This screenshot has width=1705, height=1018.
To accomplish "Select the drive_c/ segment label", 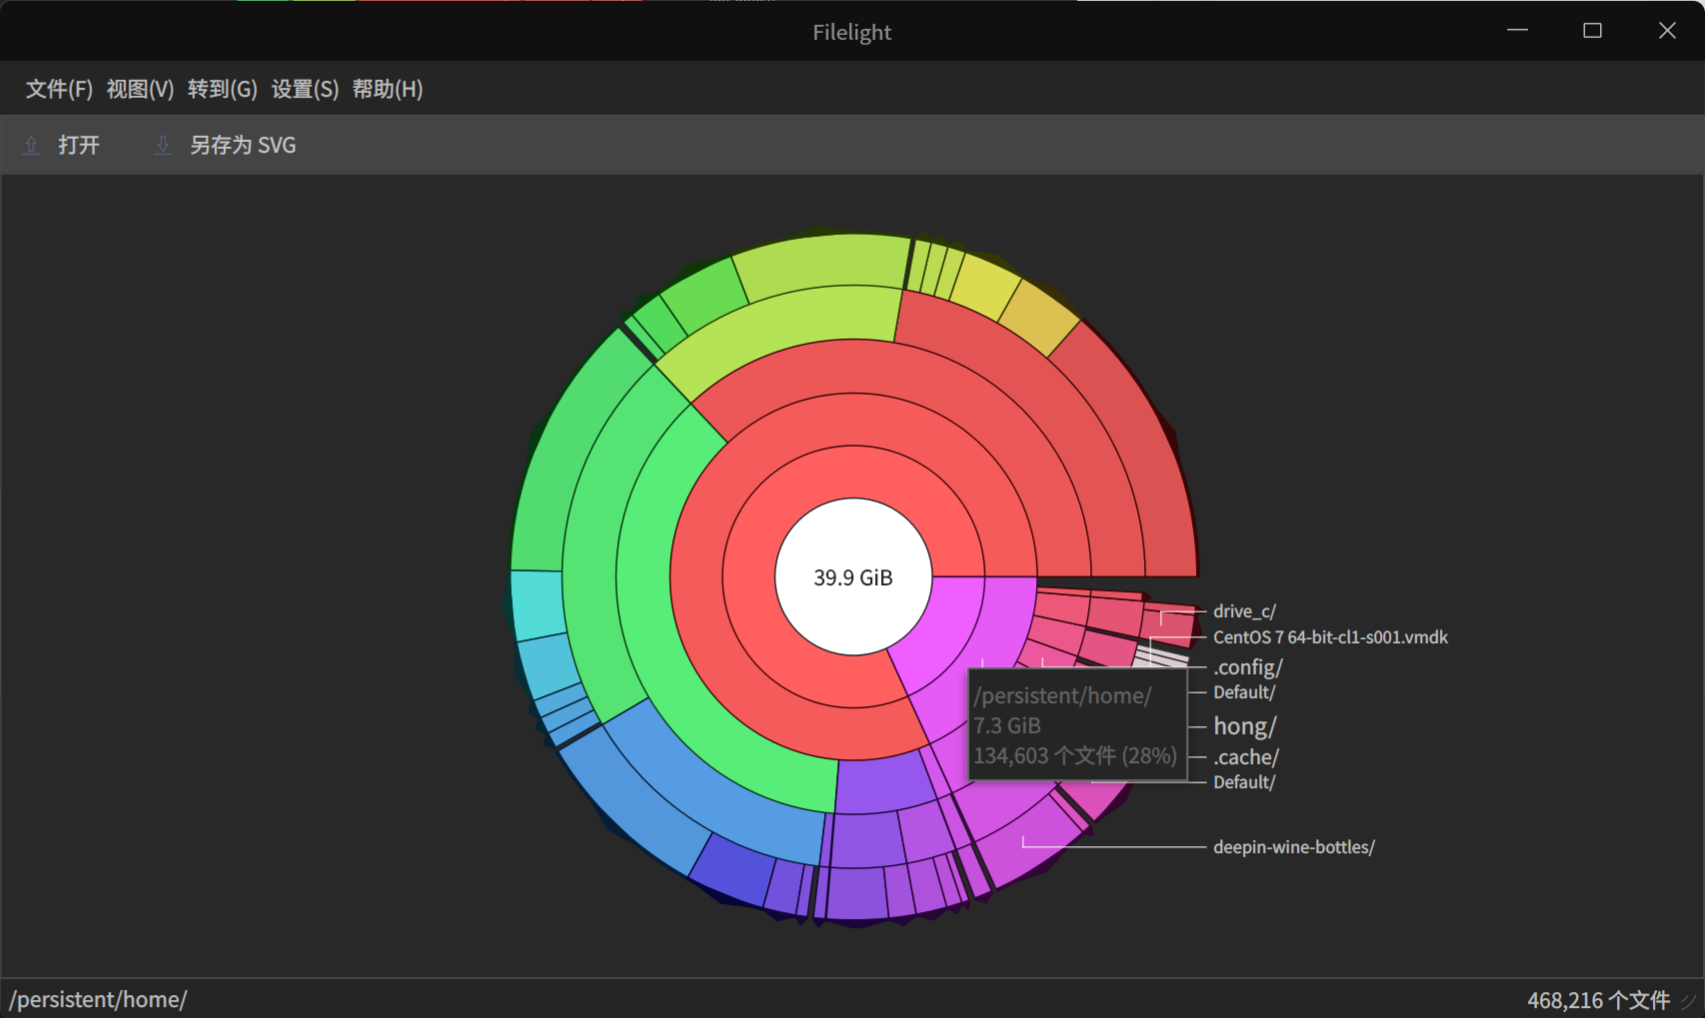I will (1244, 611).
